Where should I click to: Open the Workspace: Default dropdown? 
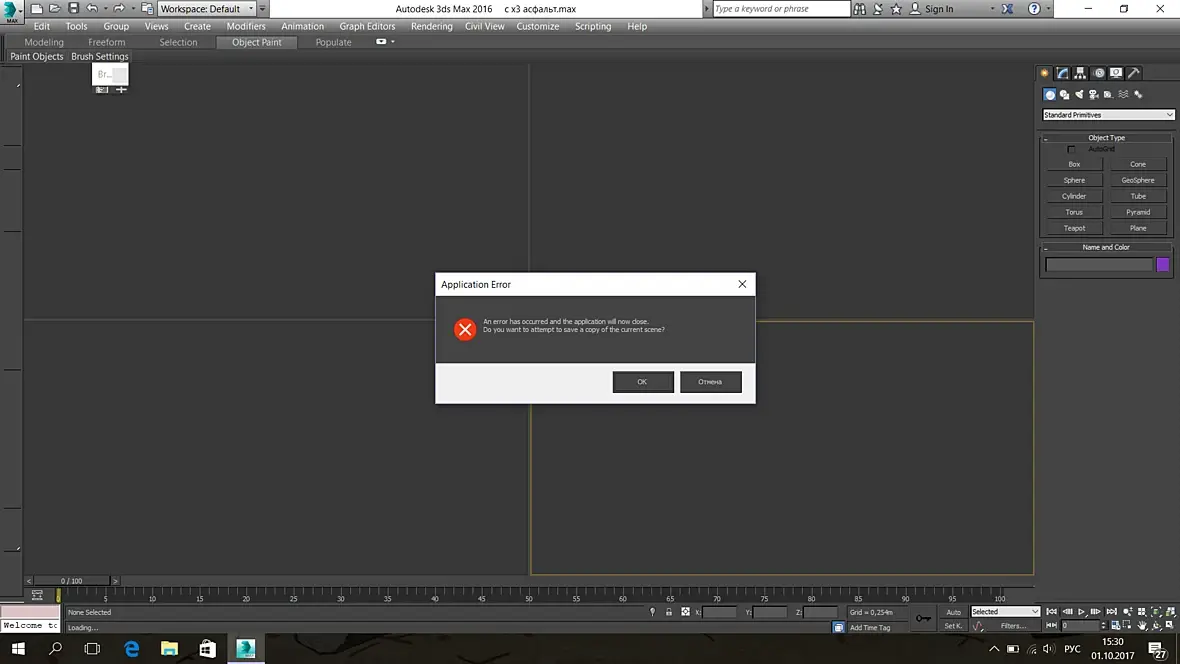pyautogui.click(x=206, y=9)
